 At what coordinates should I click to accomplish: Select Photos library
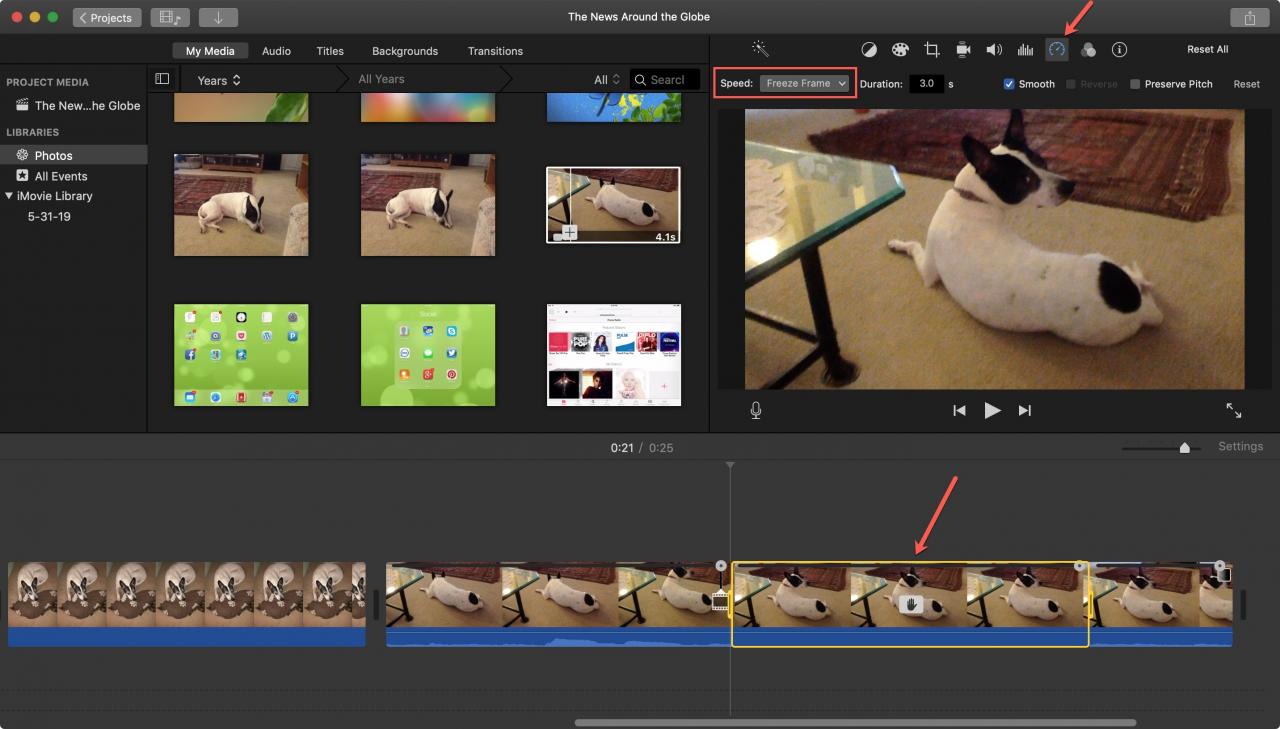[74, 155]
